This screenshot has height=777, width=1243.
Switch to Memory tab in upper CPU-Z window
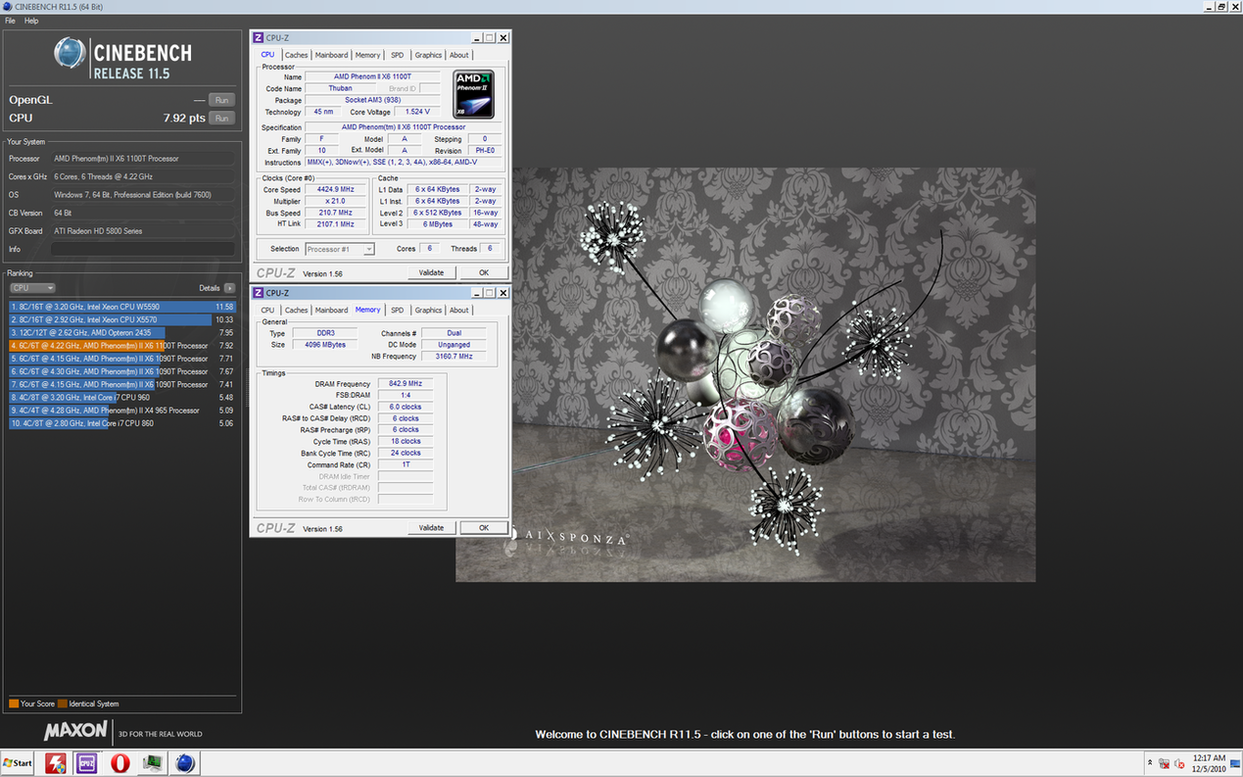click(368, 55)
